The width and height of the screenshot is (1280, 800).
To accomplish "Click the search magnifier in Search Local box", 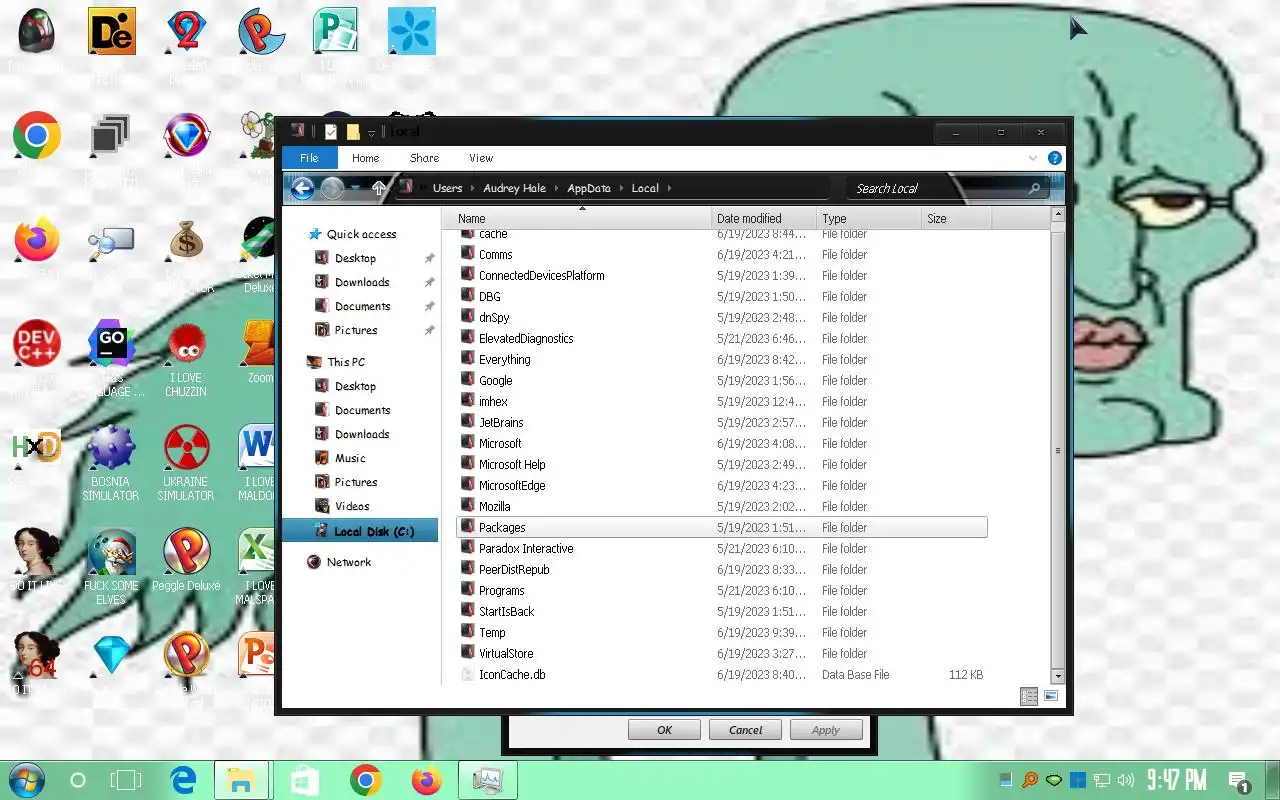I will click(x=1034, y=188).
